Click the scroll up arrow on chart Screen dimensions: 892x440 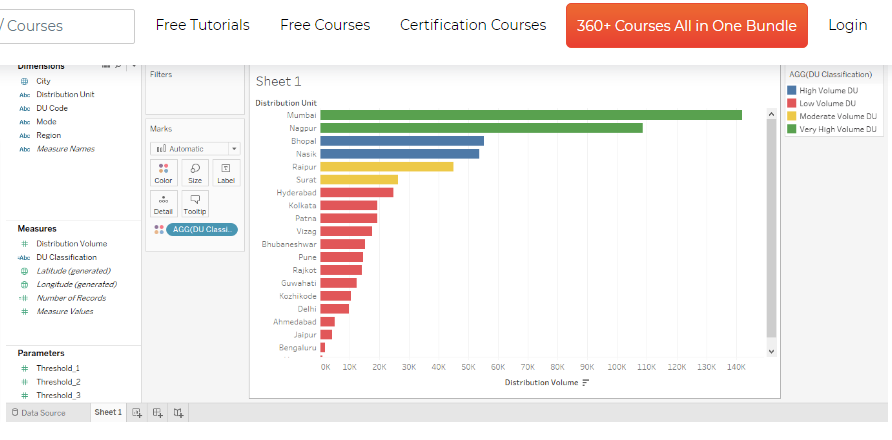point(771,114)
